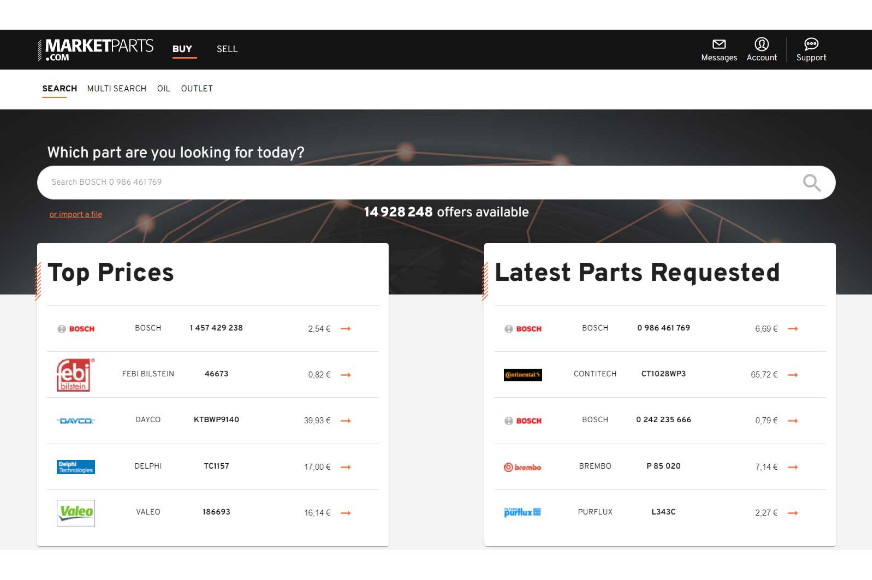
Task: Click the Continental brand logo
Action: [x=523, y=375]
